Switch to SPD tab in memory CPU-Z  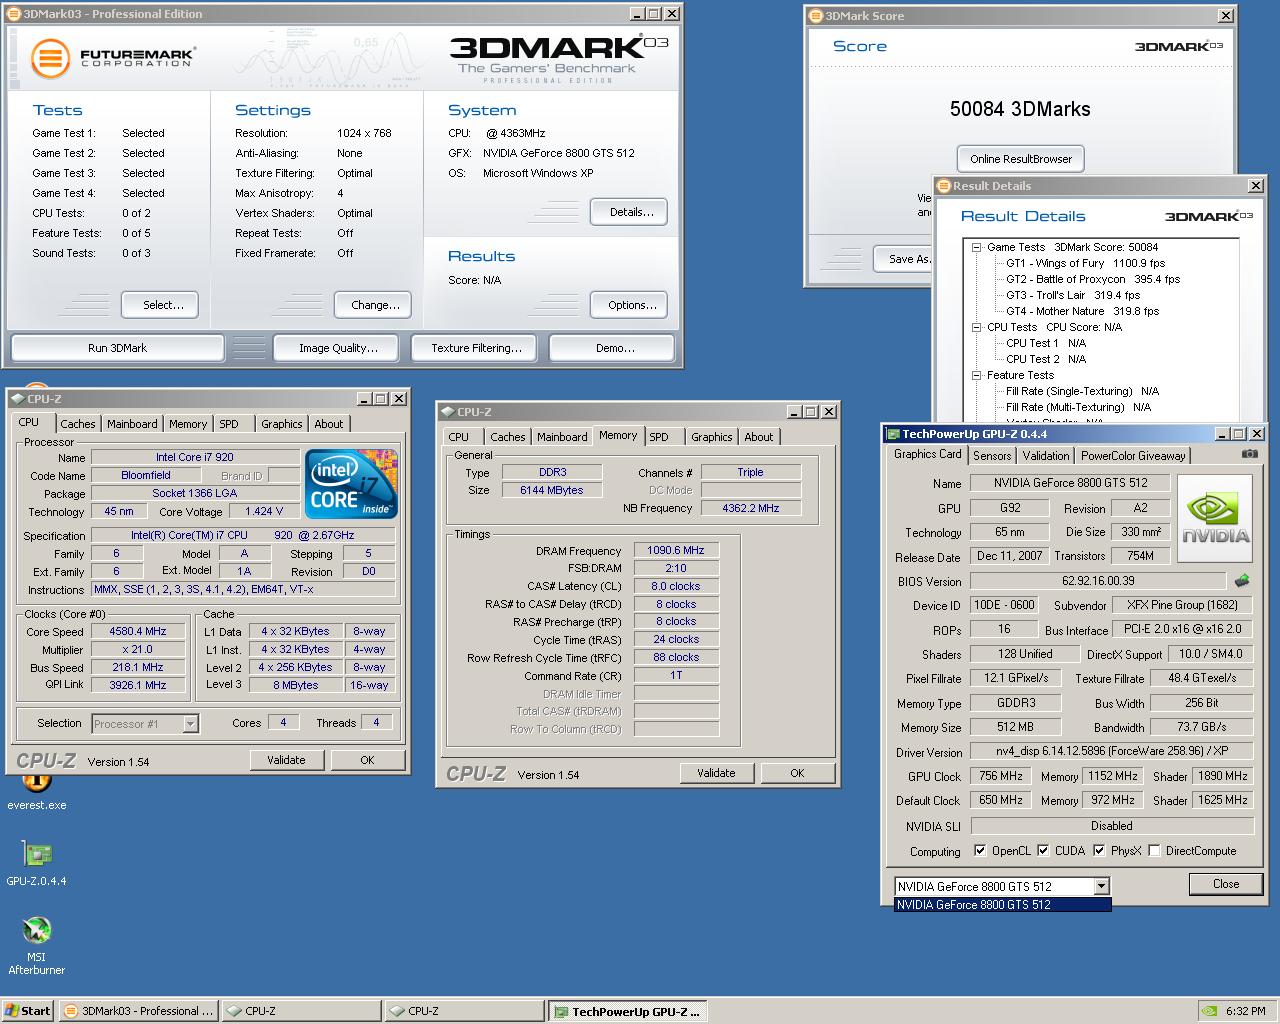coord(659,437)
